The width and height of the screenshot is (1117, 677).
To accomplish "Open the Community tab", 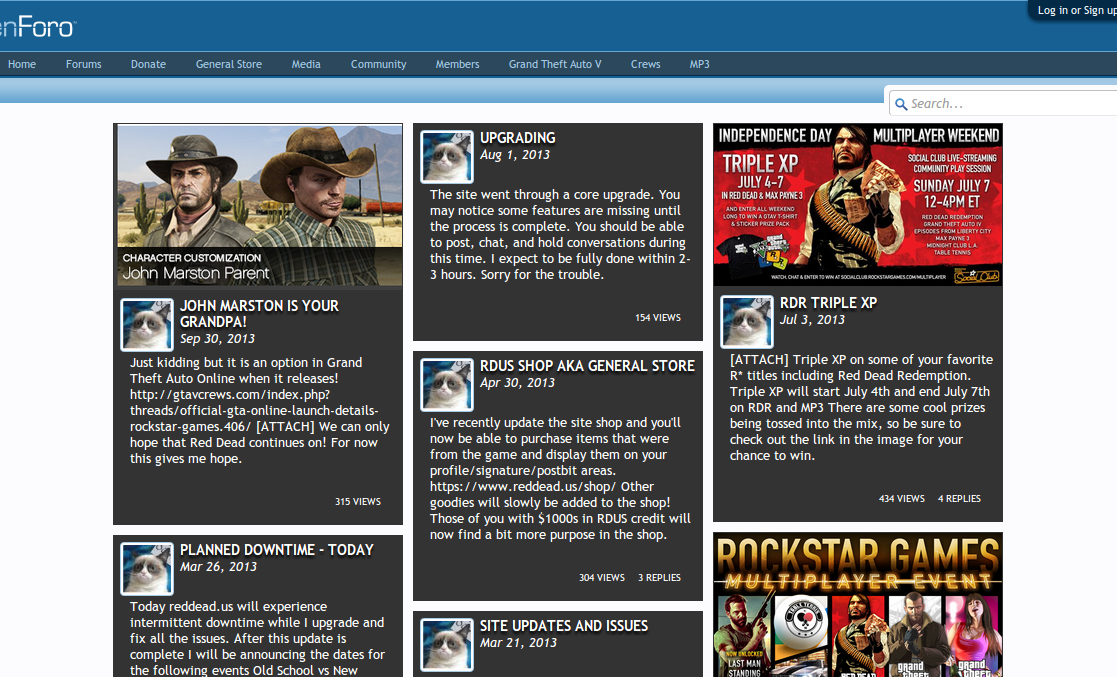I will tap(378, 64).
